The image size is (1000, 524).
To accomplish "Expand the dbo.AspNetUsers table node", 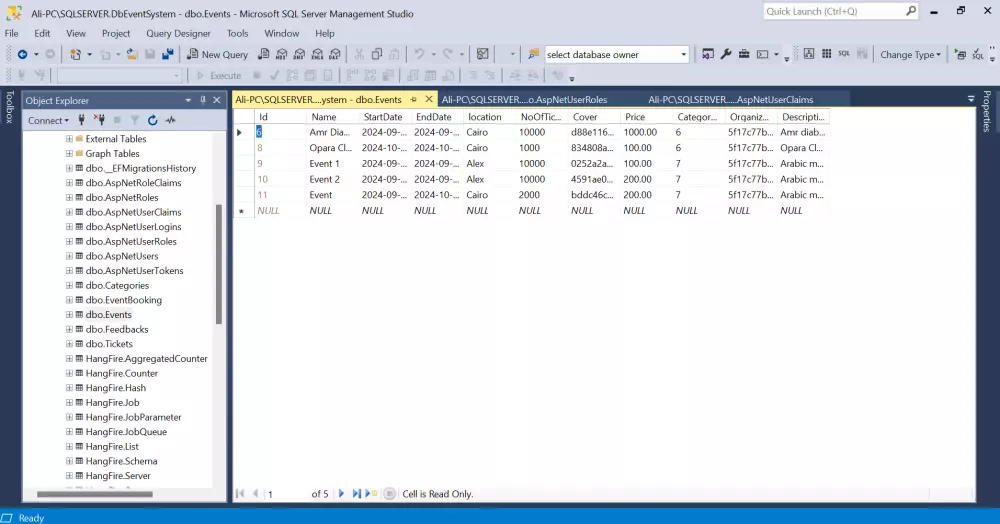I will point(69,256).
